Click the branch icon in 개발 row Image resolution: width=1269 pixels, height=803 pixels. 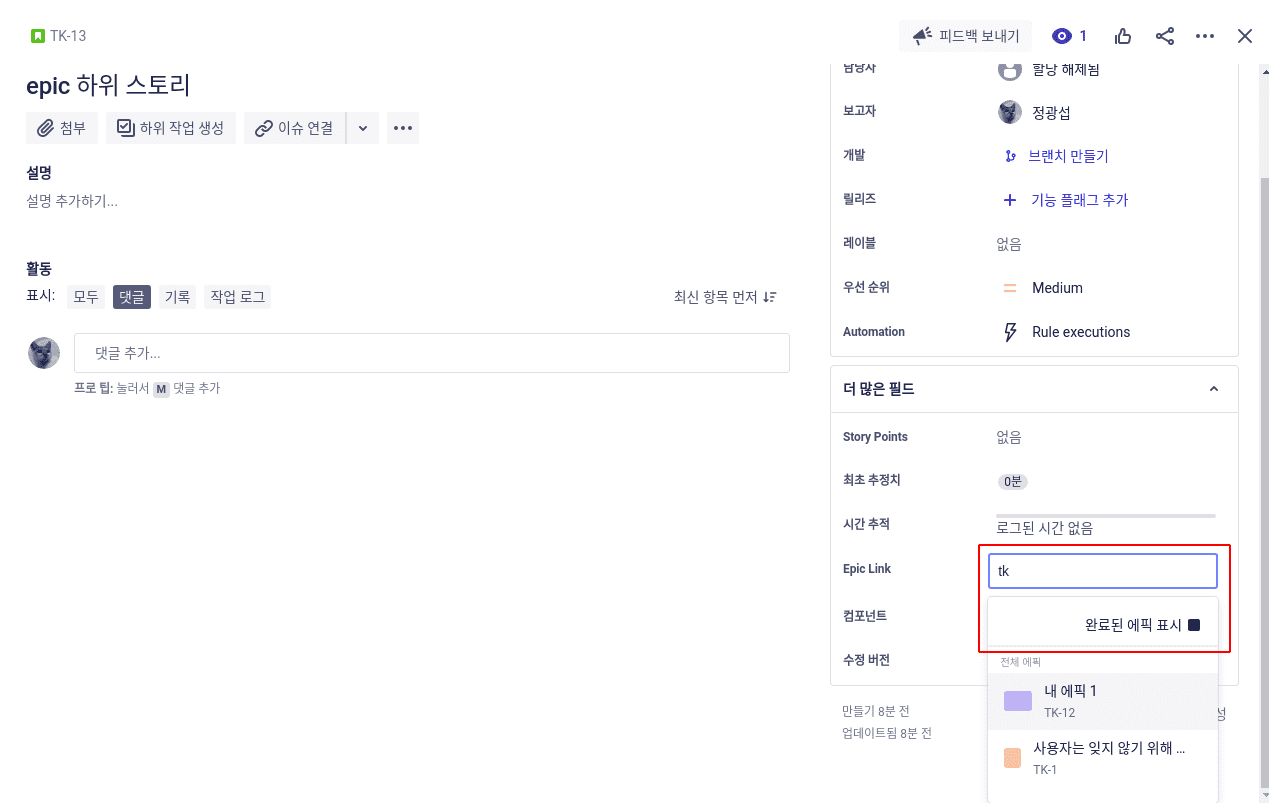[x=1010, y=156]
